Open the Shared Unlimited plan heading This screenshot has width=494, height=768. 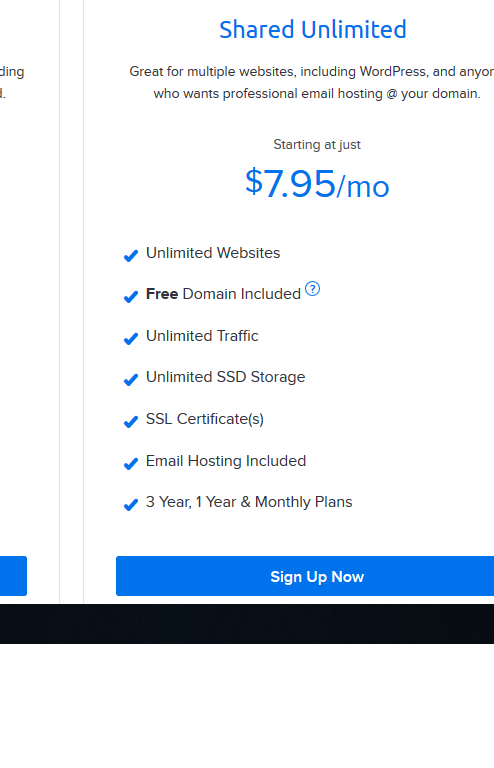[x=313, y=29]
